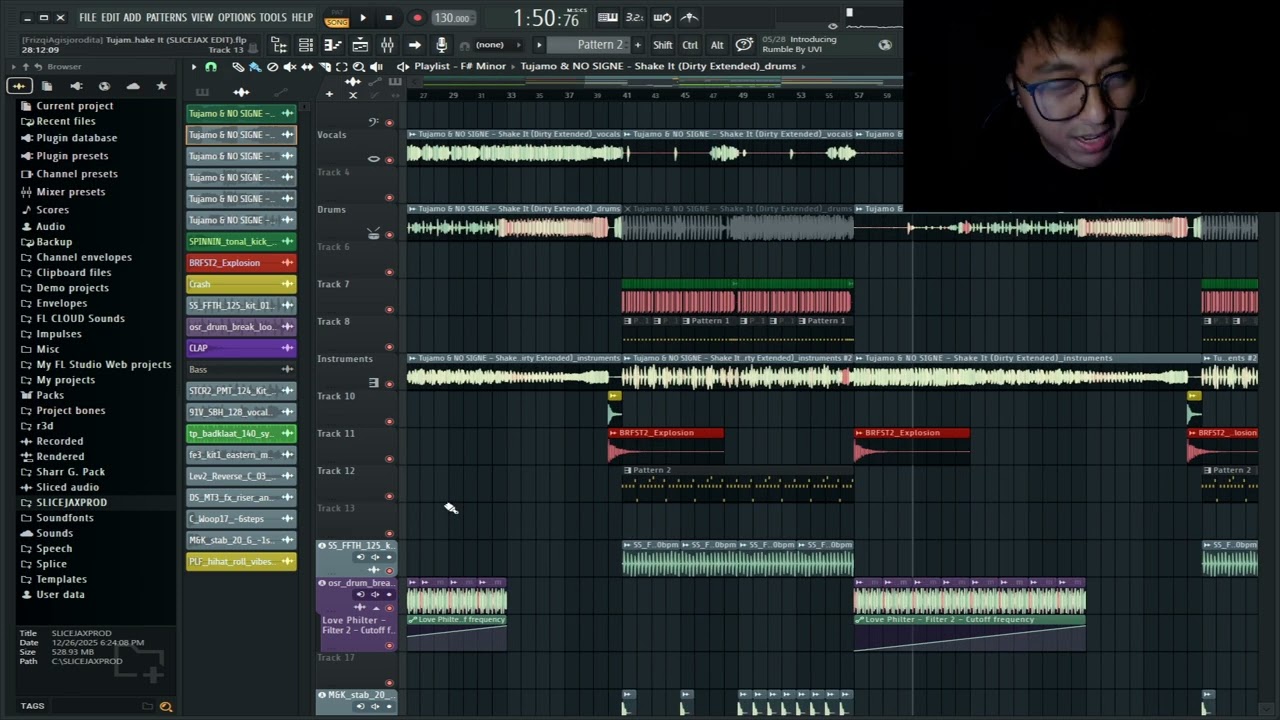Open the HELP menu
This screenshot has width=1280, height=720.
(302, 18)
